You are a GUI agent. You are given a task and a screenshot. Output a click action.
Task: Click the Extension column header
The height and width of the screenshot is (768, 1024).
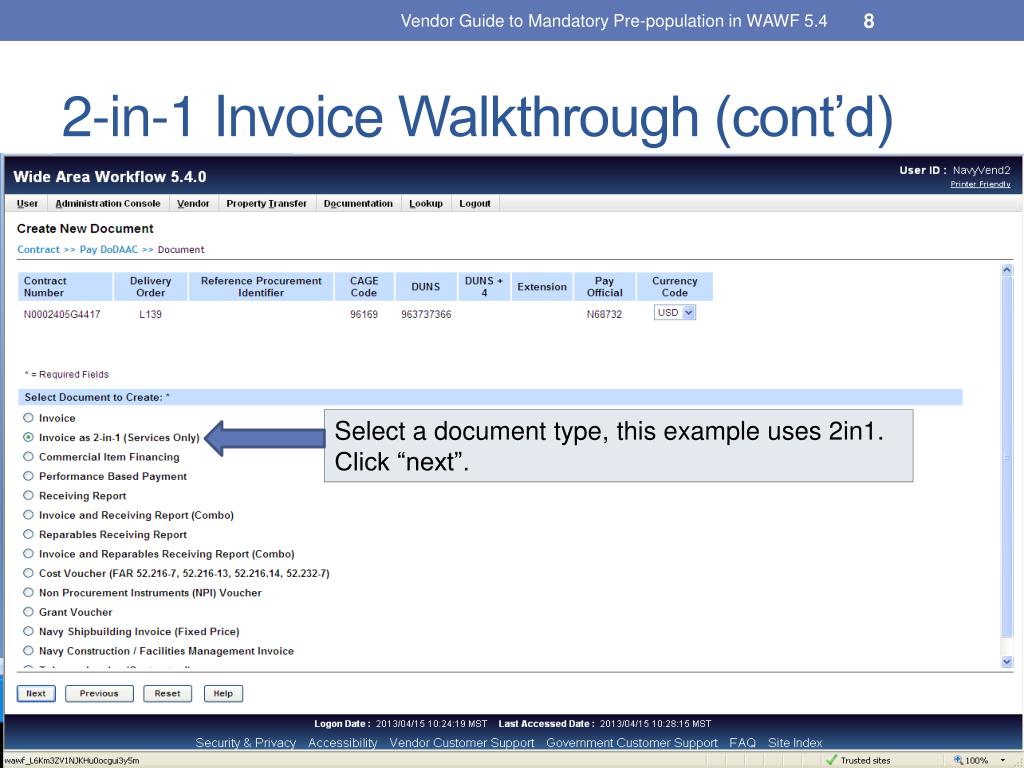coord(542,287)
